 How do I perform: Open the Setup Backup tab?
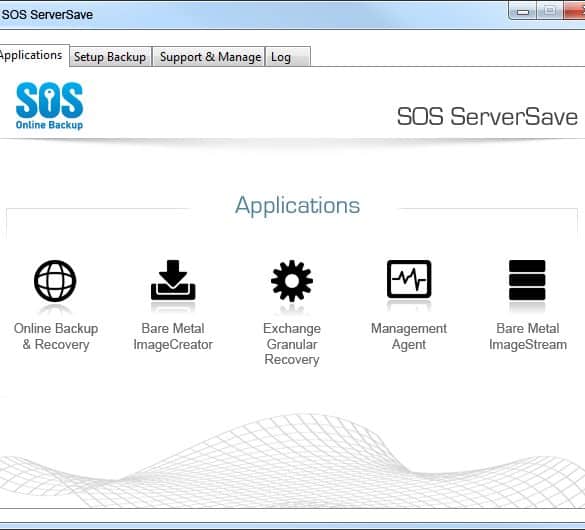[110, 57]
